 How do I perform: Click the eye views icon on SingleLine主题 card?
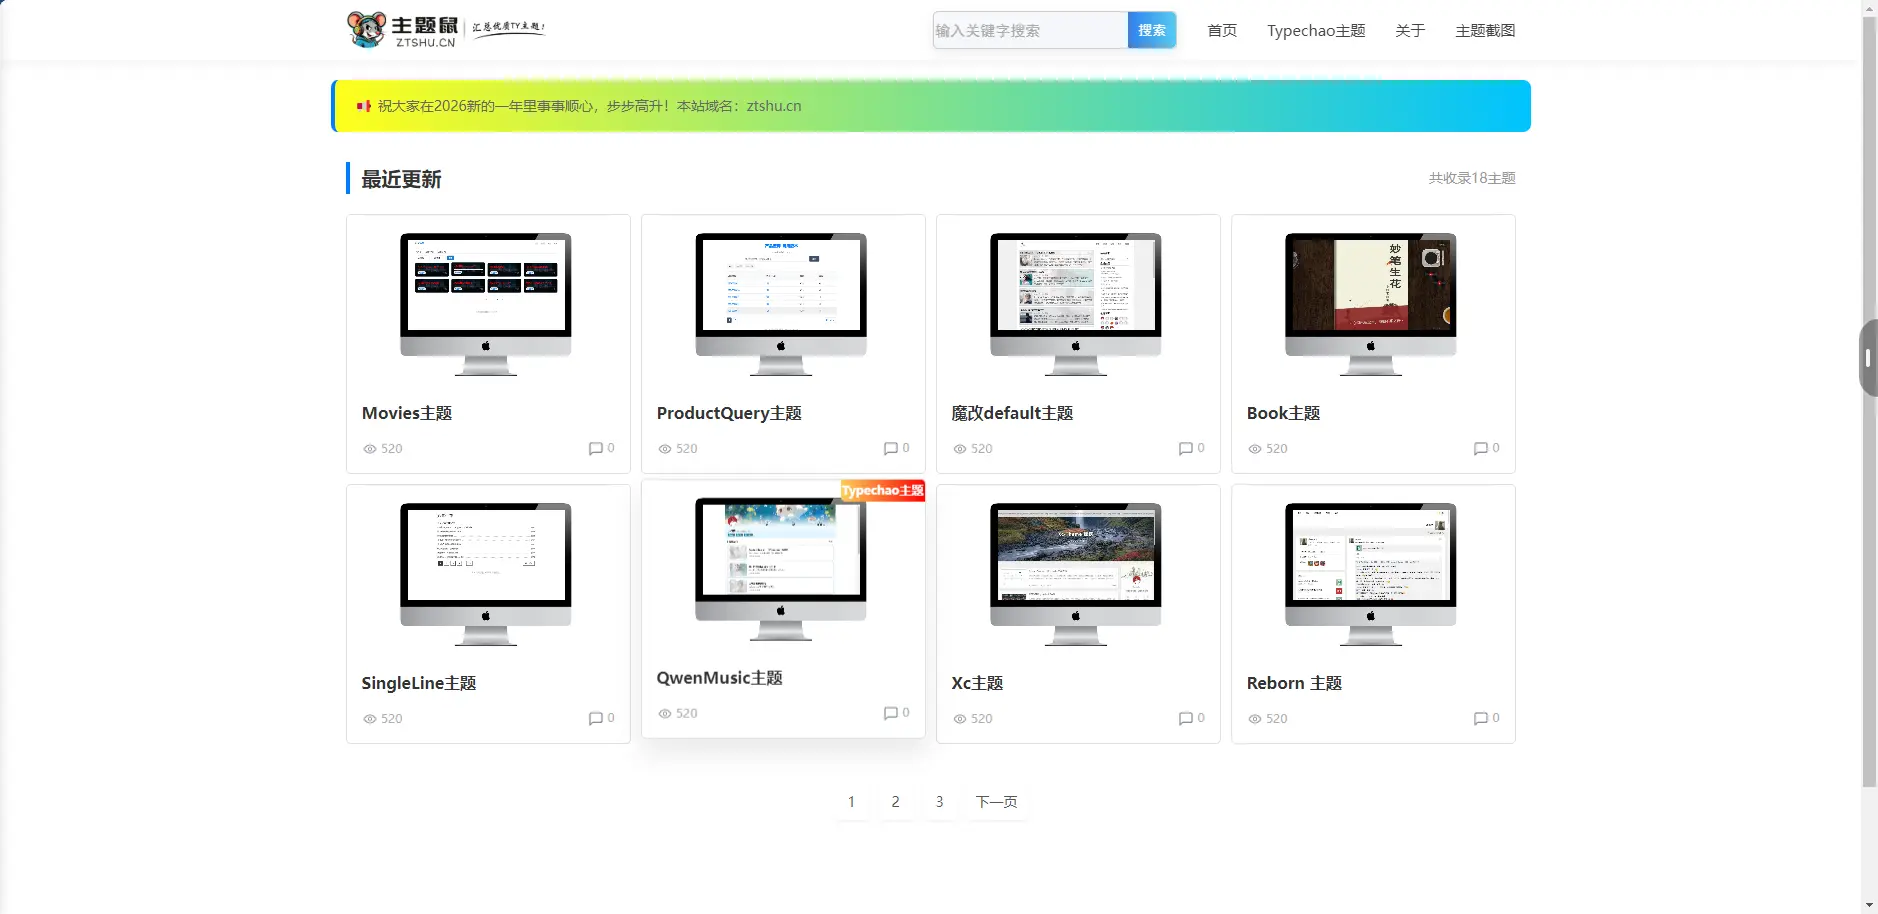click(x=369, y=719)
